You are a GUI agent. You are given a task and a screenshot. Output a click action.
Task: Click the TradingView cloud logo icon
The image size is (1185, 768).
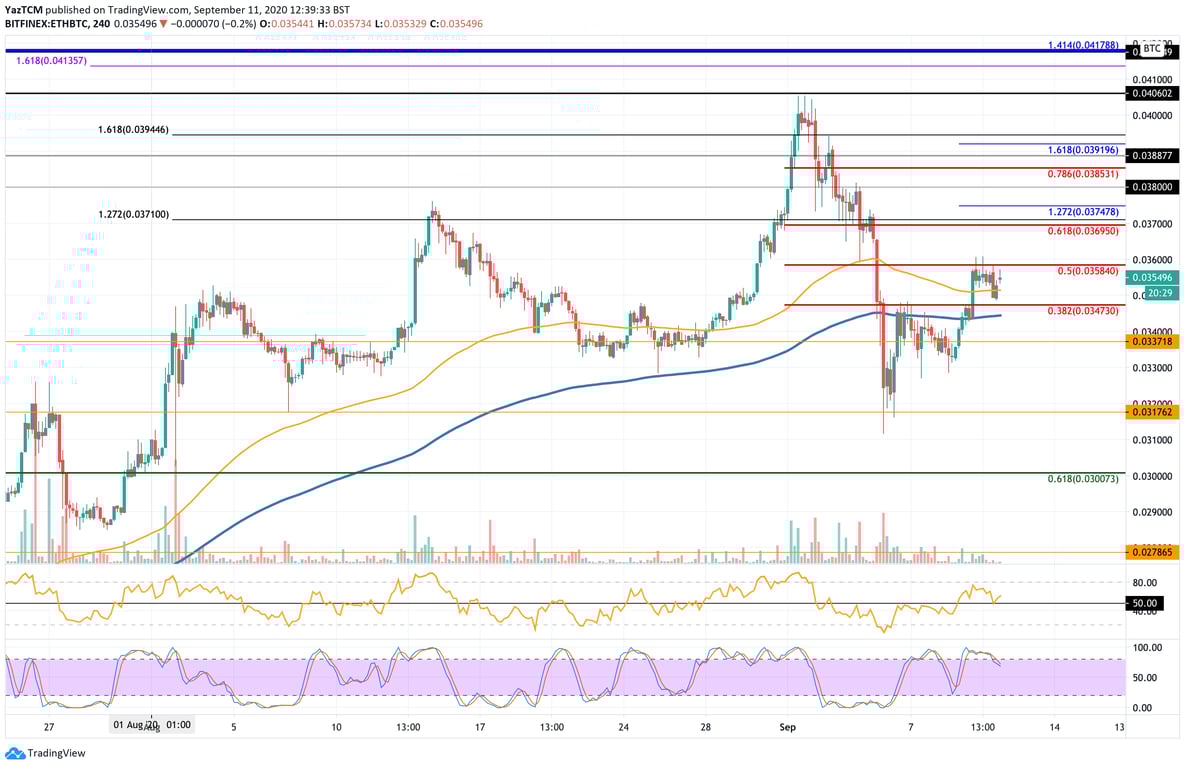pyautogui.click(x=16, y=752)
